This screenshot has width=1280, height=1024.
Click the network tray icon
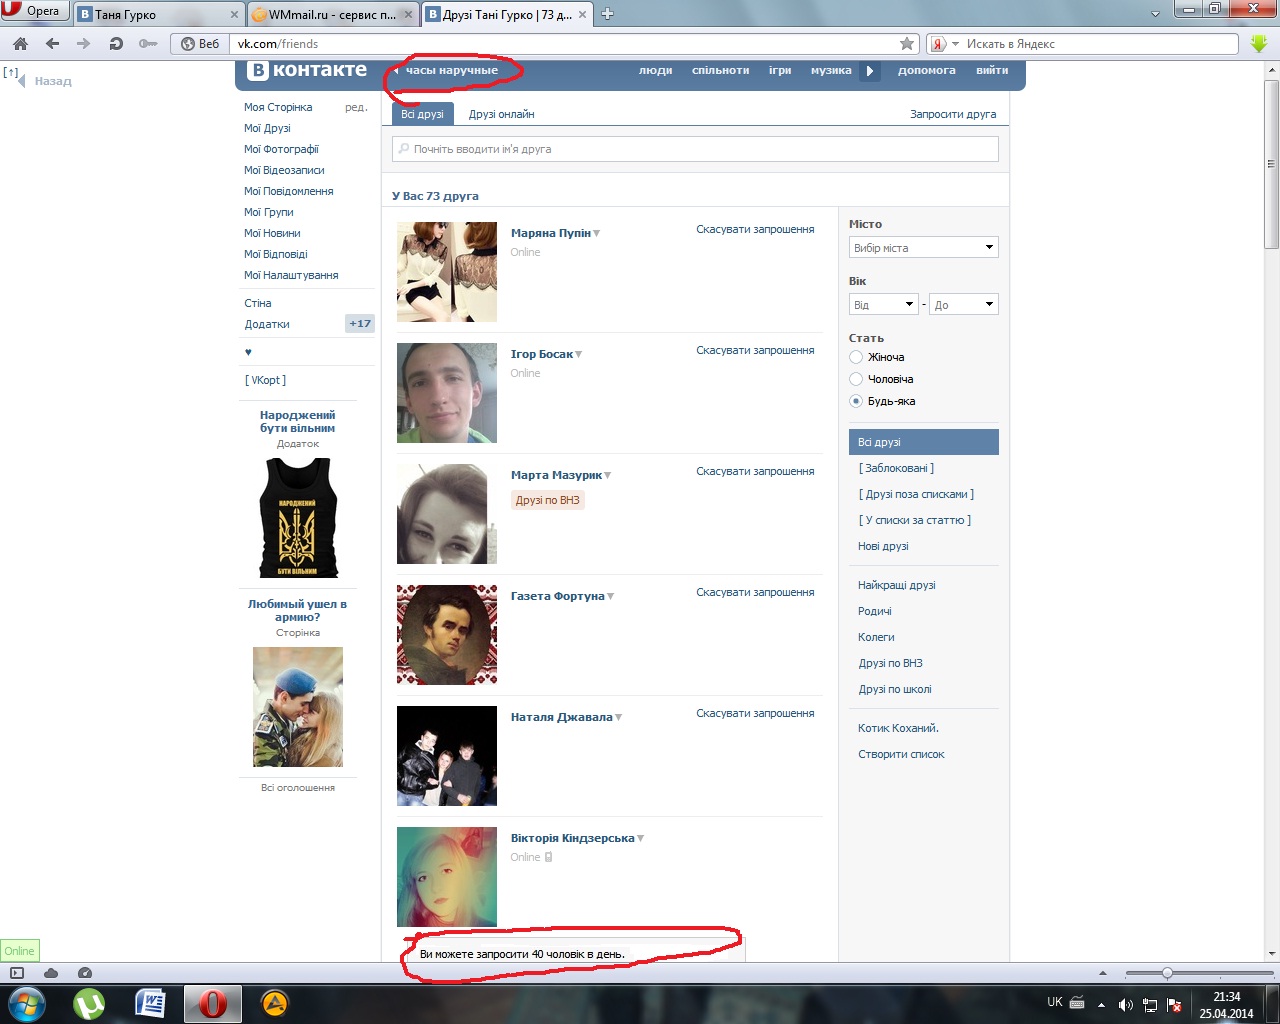tap(1150, 1004)
